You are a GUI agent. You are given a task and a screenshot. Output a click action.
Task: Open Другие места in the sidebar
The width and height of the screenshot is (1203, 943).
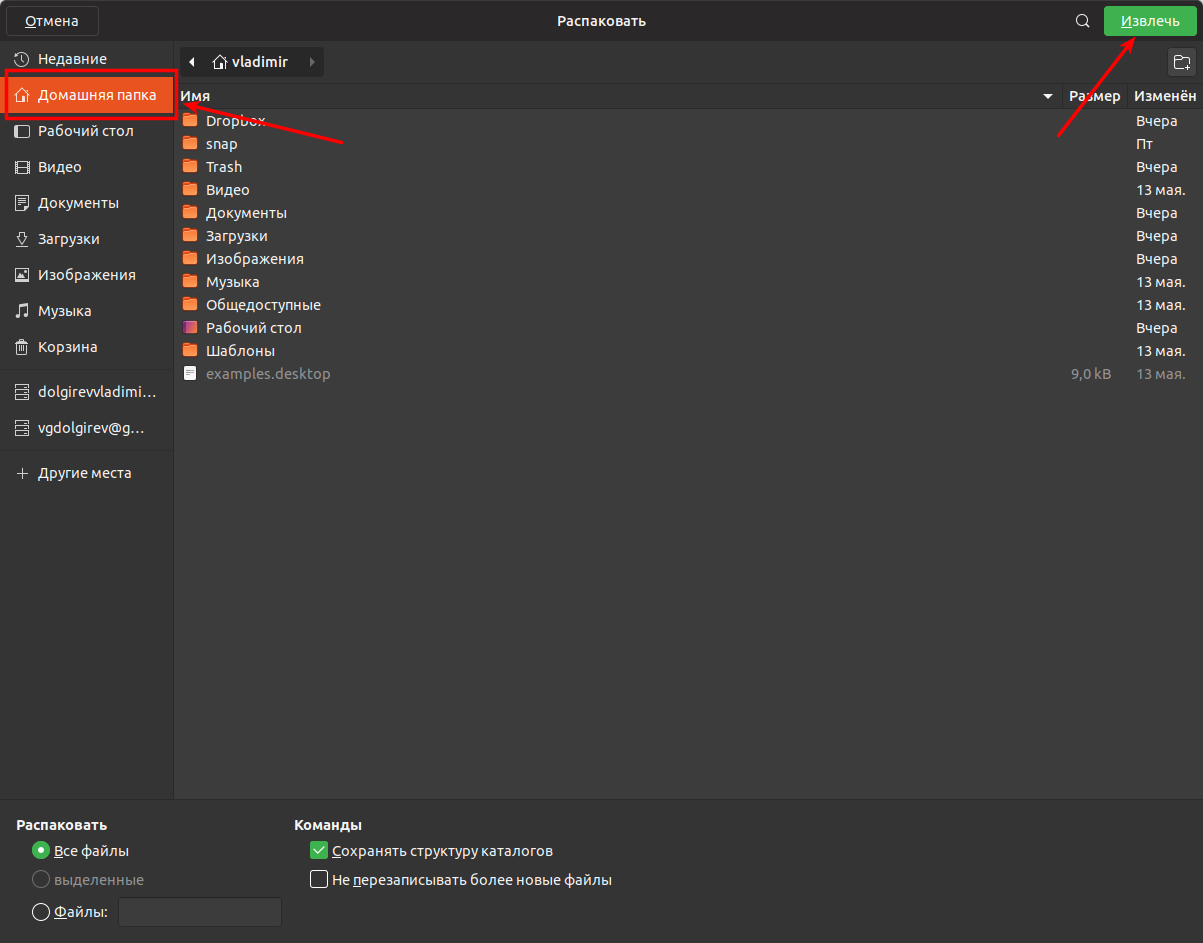click(x=86, y=473)
